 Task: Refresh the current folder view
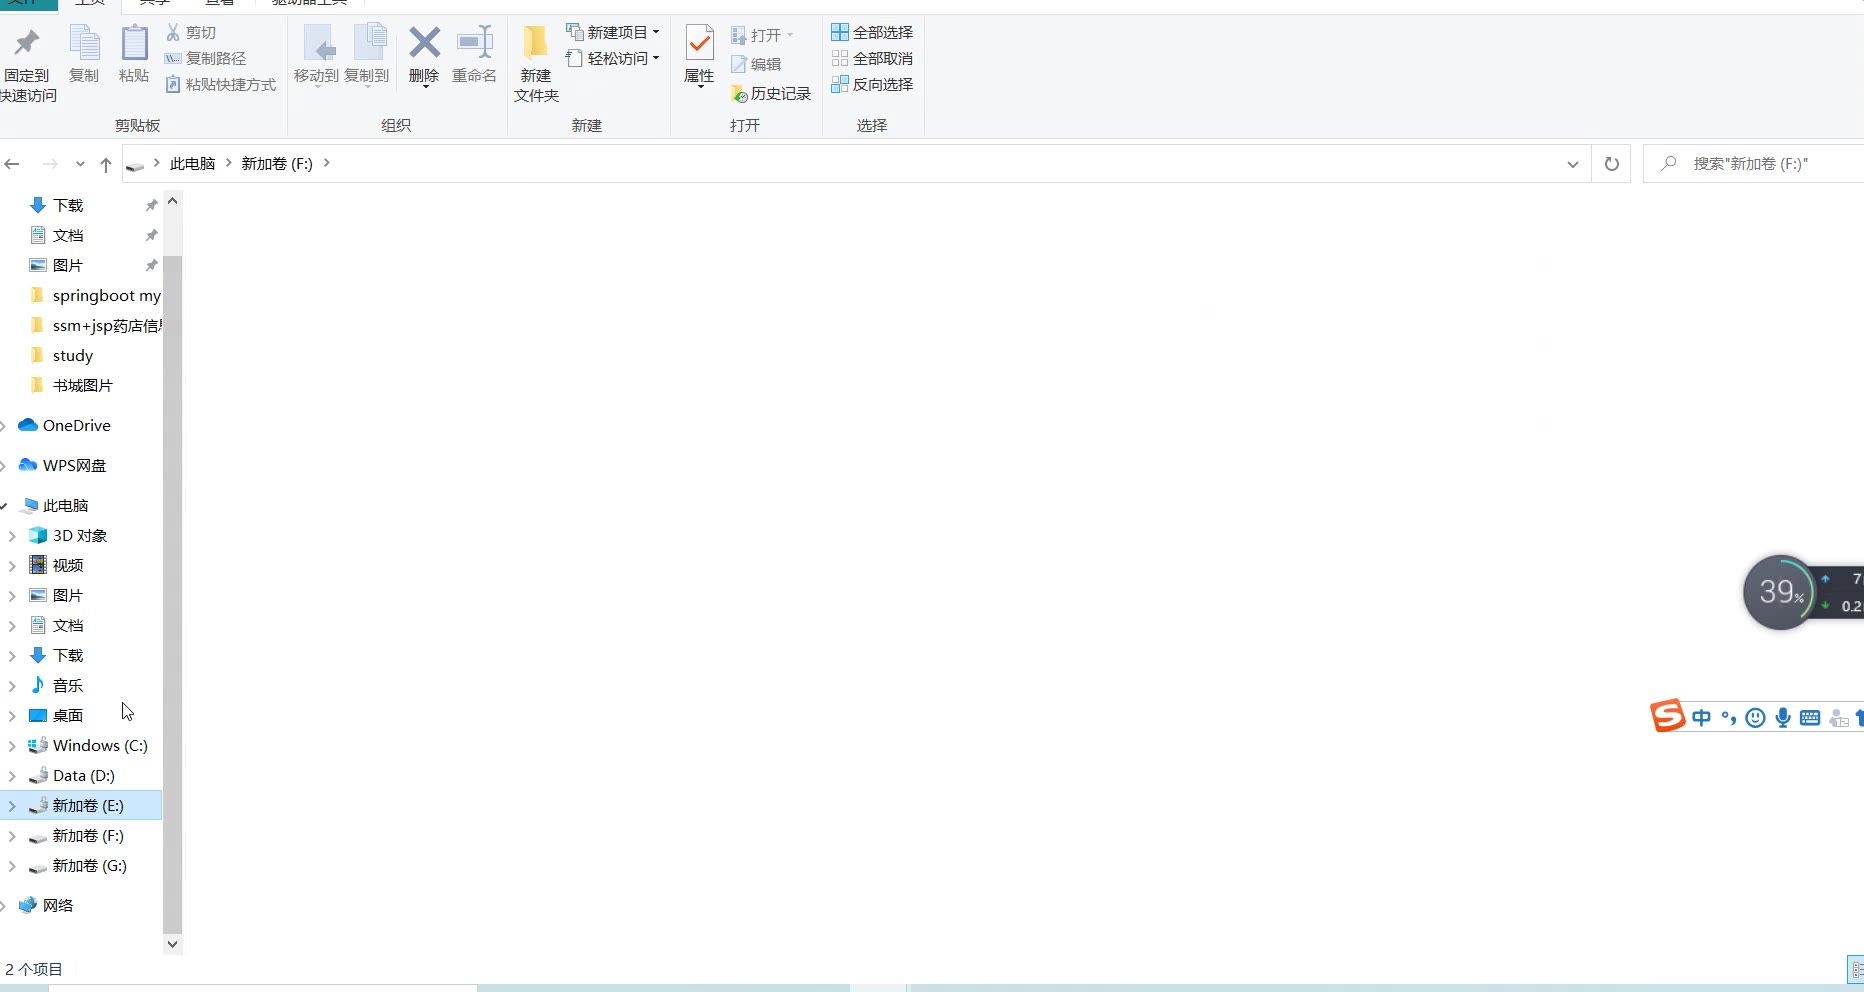[x=1612, y=164]
